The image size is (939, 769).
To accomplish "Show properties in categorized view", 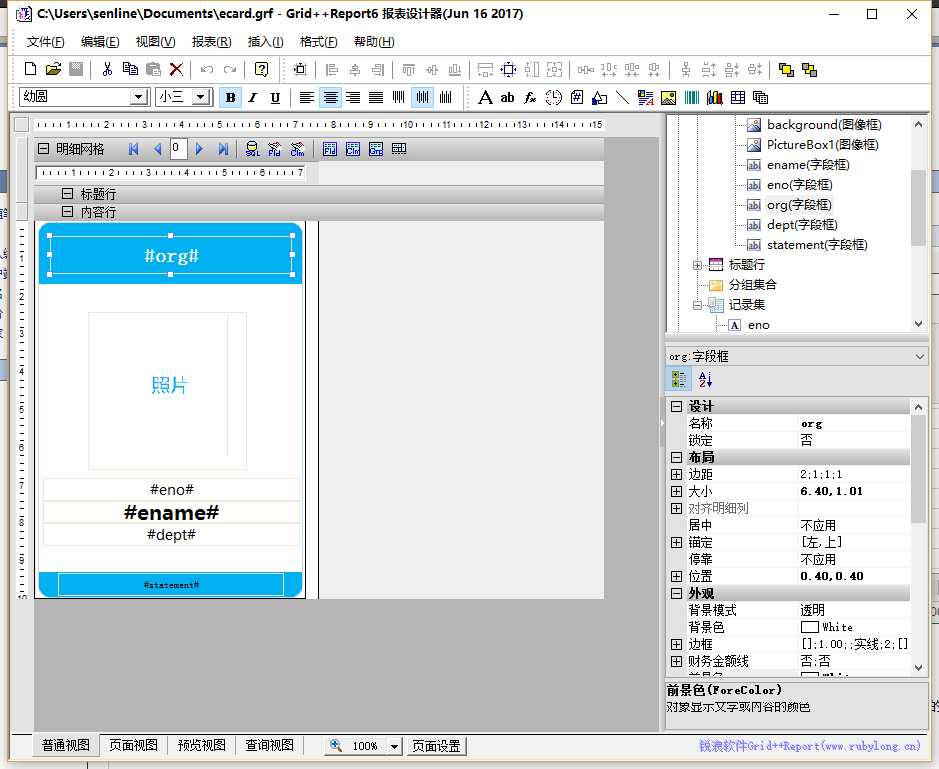I will (x=679, y=379).
